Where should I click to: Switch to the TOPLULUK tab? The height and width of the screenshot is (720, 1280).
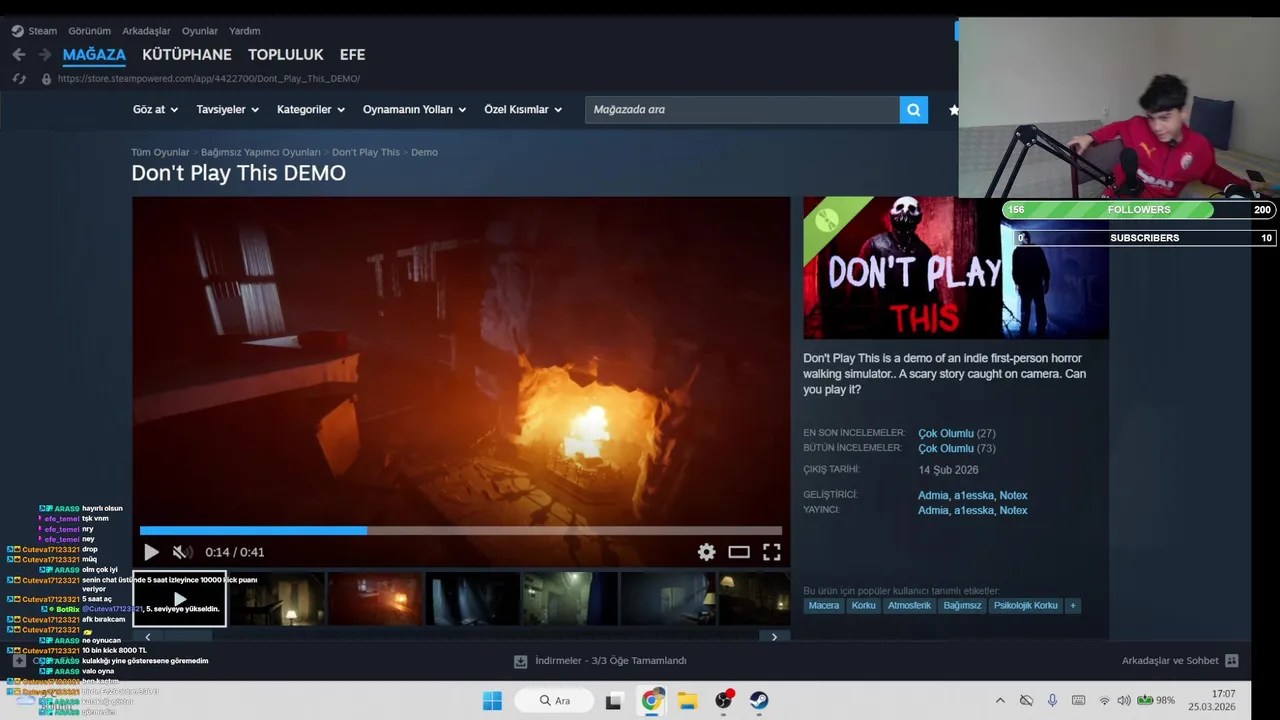tap(286, 55)
